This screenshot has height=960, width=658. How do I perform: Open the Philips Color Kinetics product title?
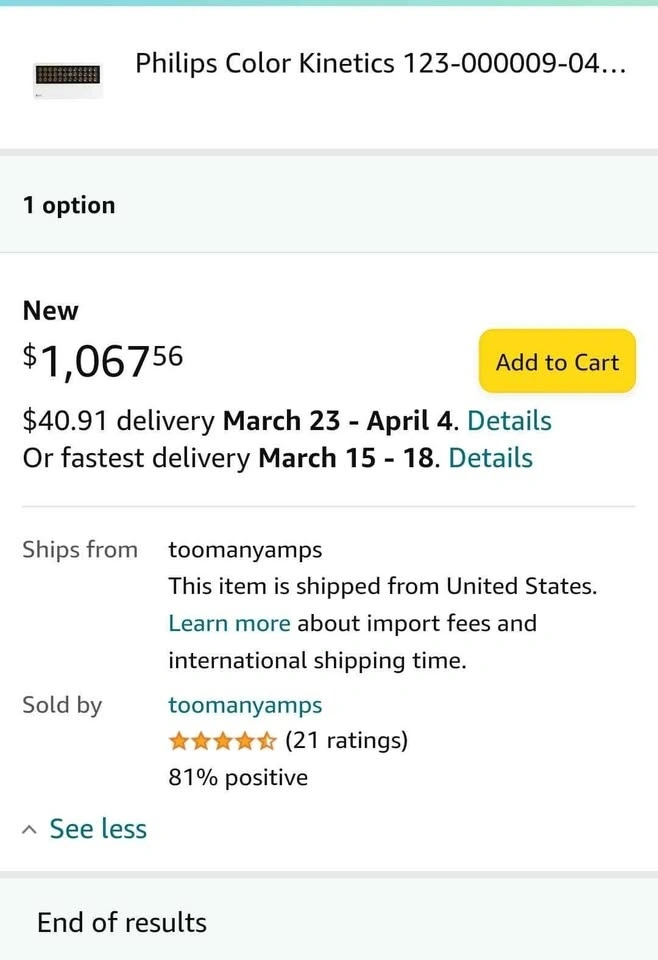pyautogui.click(x=380, y=64)
